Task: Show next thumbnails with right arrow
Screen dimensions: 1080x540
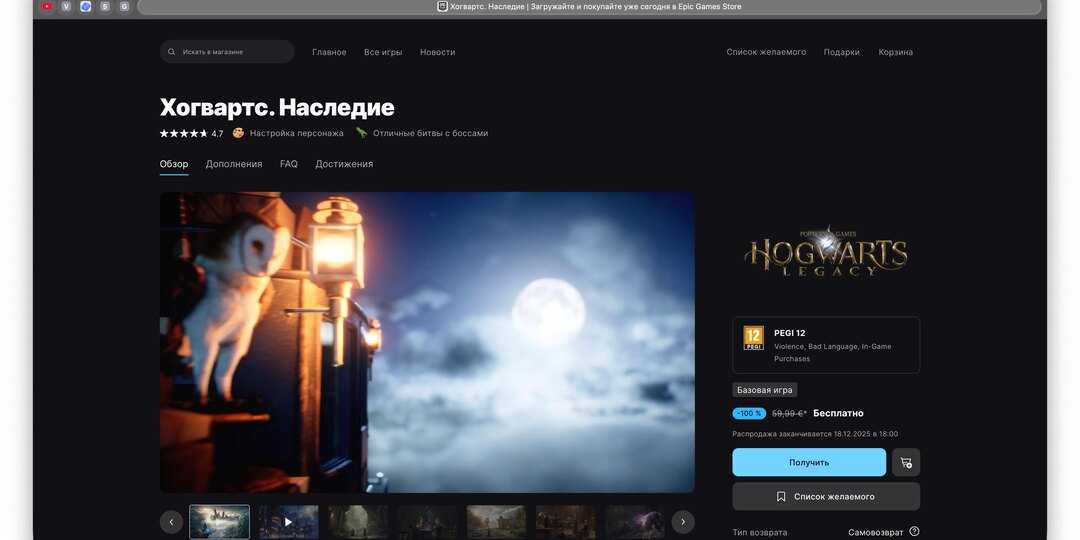Action: coord(683,522)
